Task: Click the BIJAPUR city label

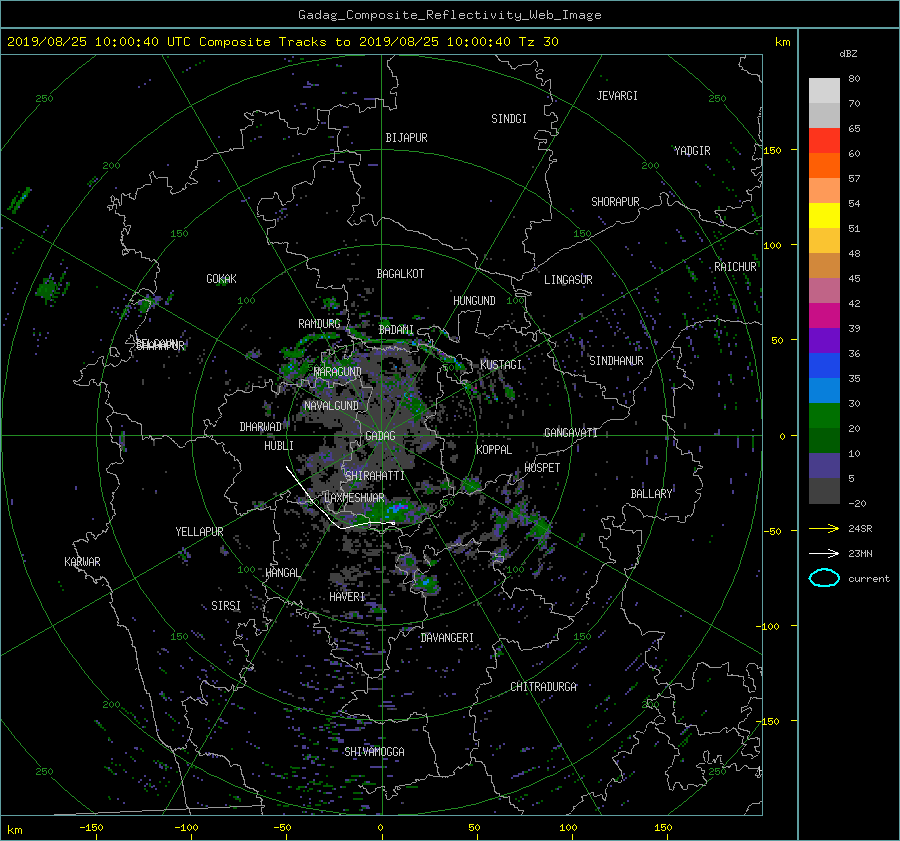Action: [406, 138]
